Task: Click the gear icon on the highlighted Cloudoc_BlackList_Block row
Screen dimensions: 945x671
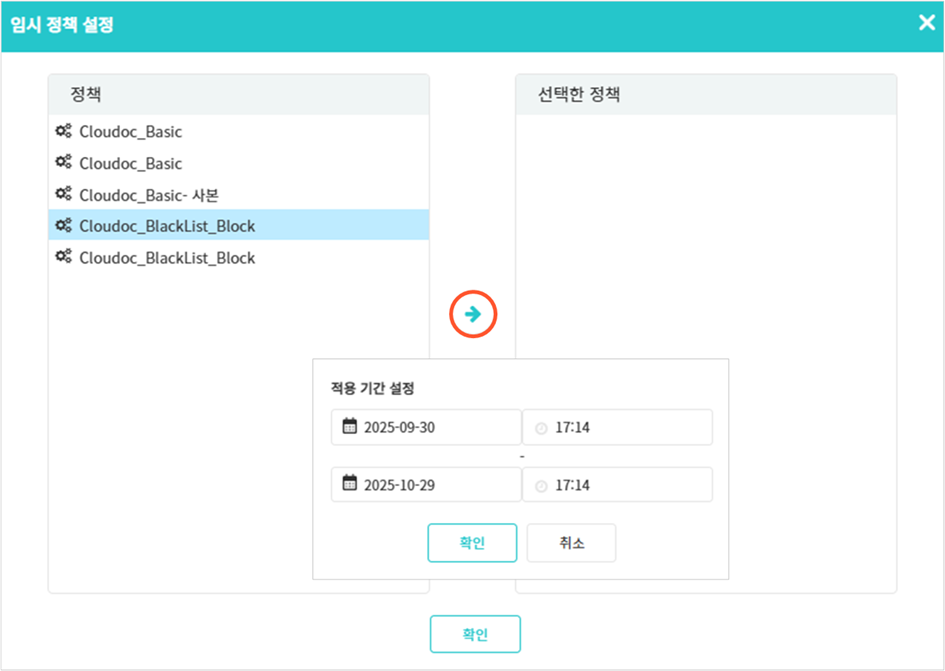Action: point(63,226)
